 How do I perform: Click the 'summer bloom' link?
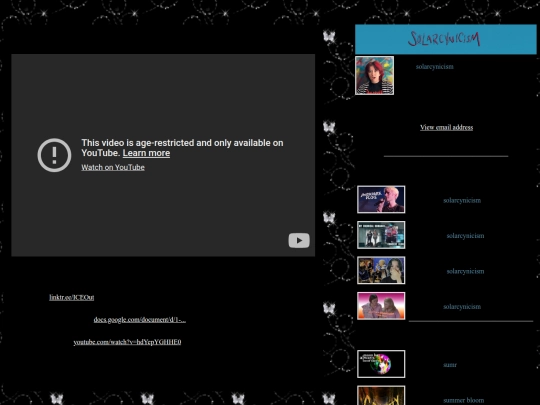click(x=464, y=401)
